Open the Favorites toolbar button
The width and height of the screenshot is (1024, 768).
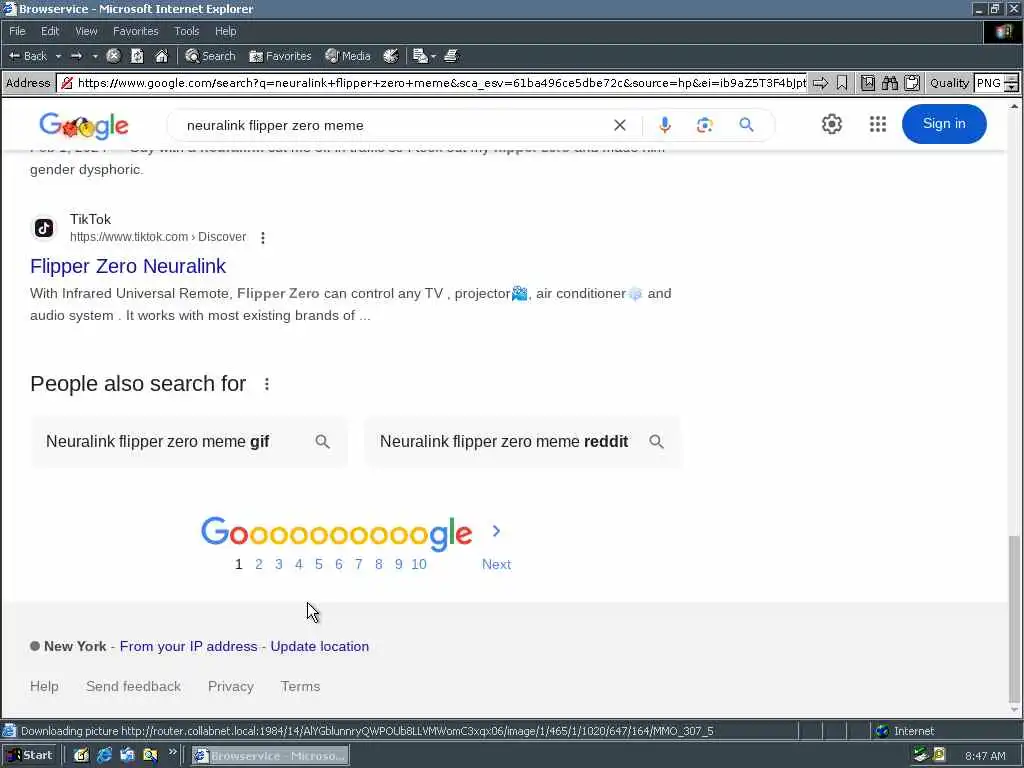[280, 56]
